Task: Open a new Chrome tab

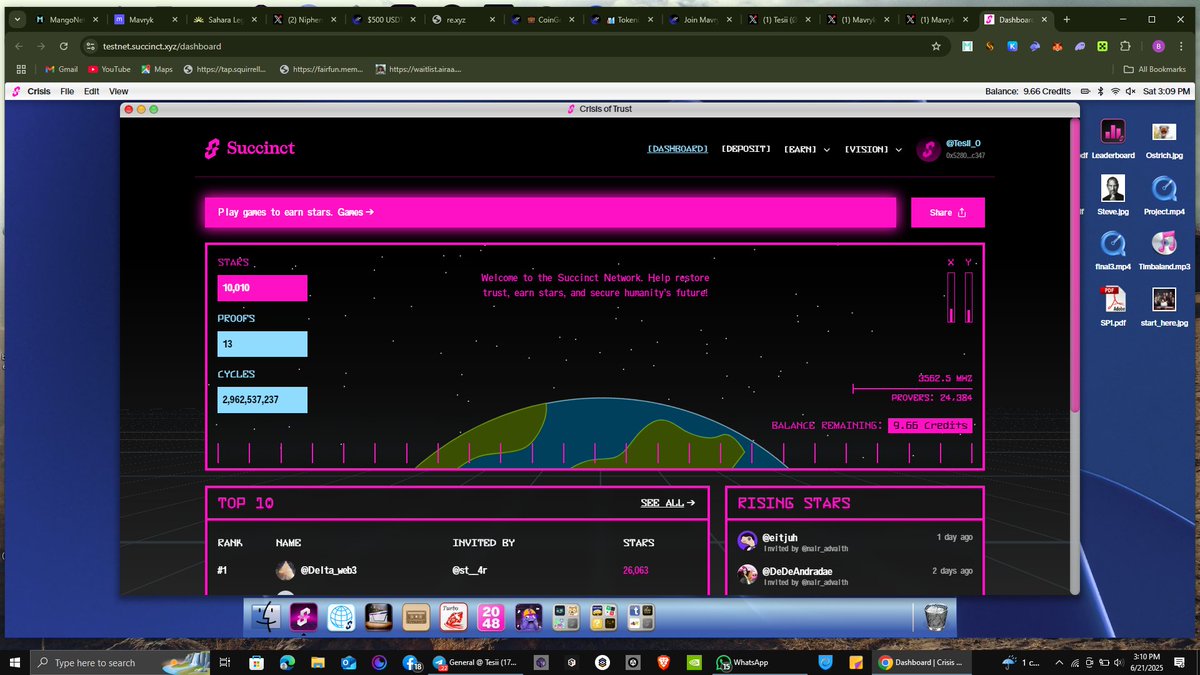Action: pyautogui.click(x=1067, y=19)
